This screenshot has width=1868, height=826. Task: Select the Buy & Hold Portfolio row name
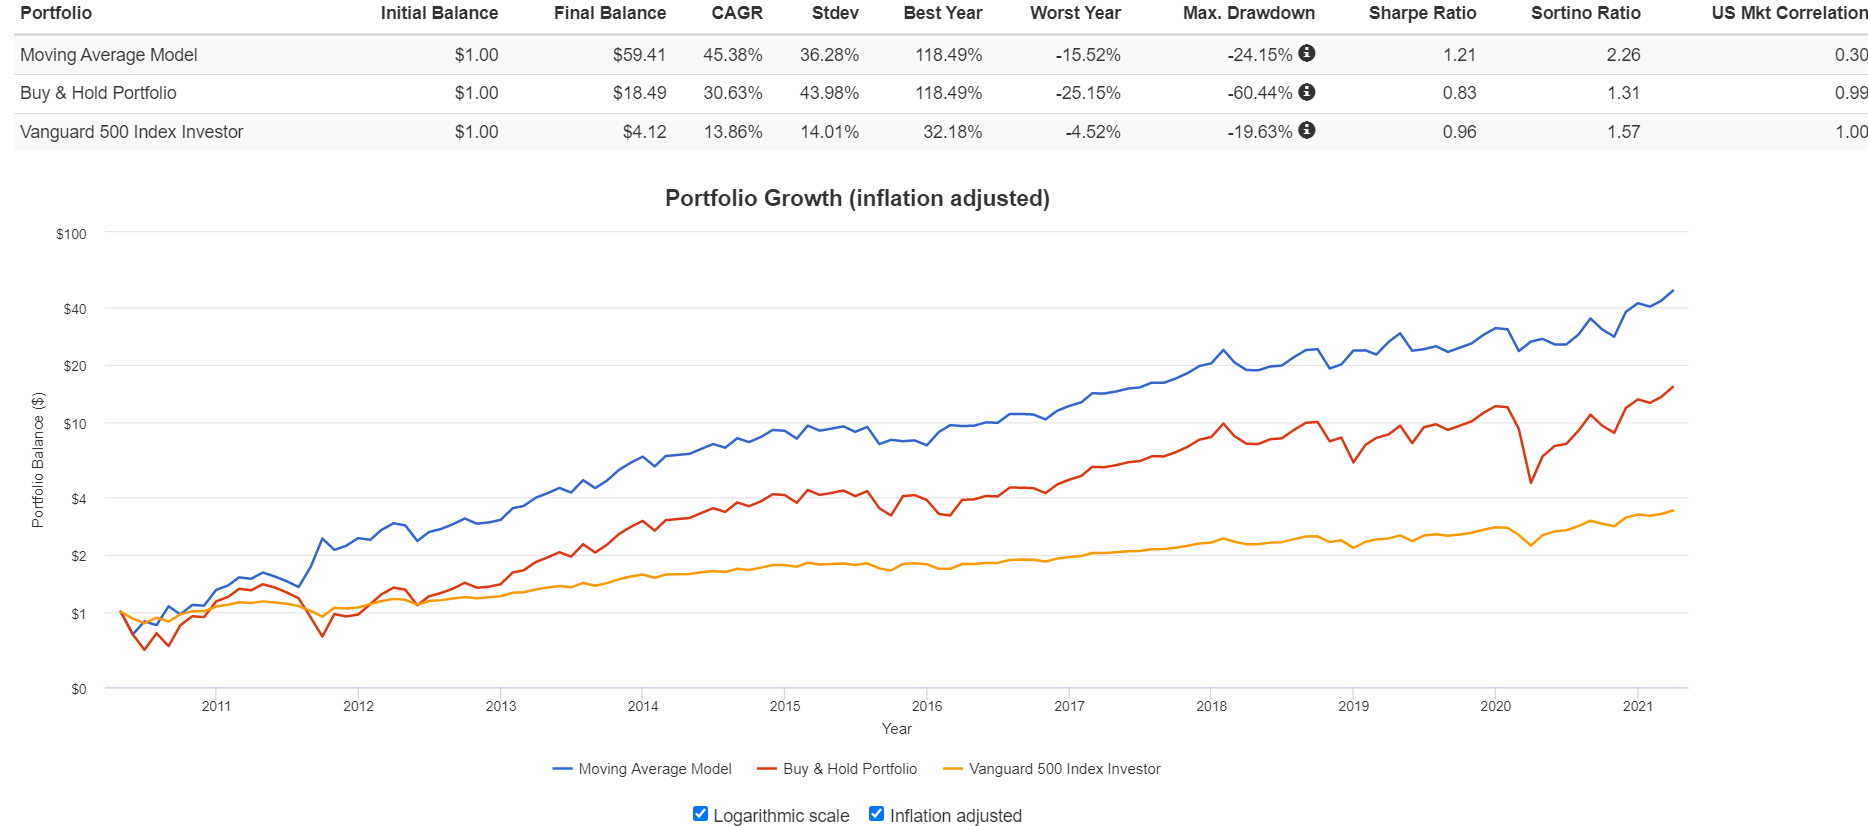[98, 93]
